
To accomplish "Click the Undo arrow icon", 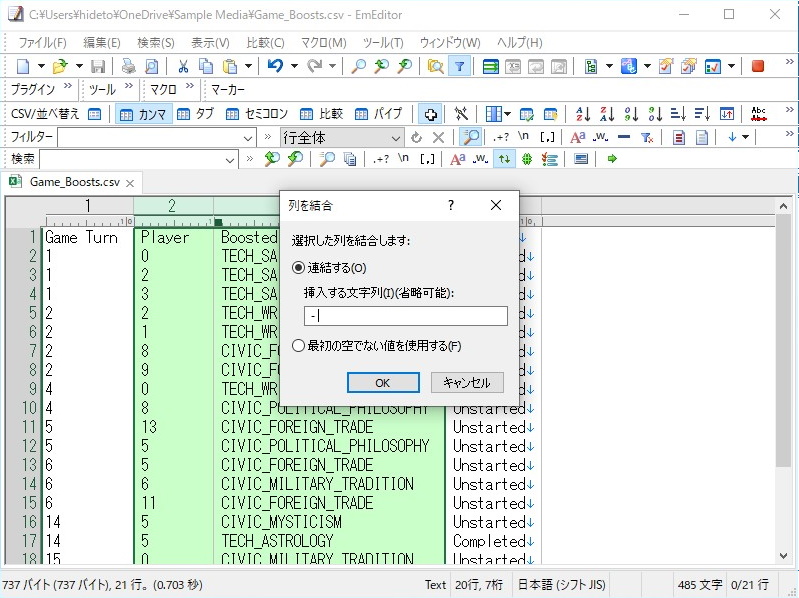I will pos(276,66).
